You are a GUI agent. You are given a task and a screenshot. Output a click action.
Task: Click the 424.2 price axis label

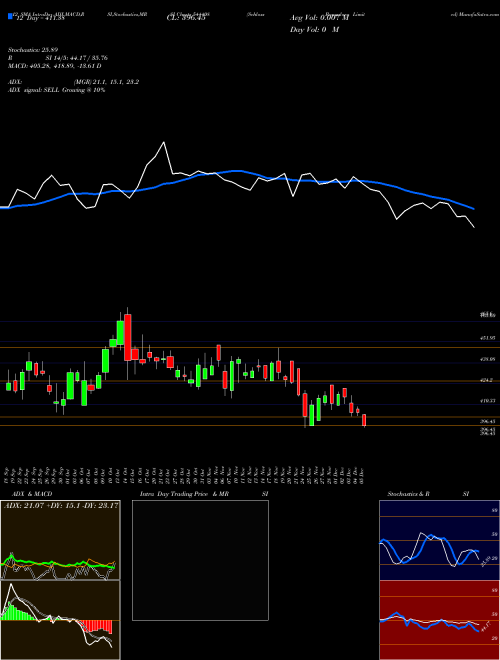[x=489, y=380]
